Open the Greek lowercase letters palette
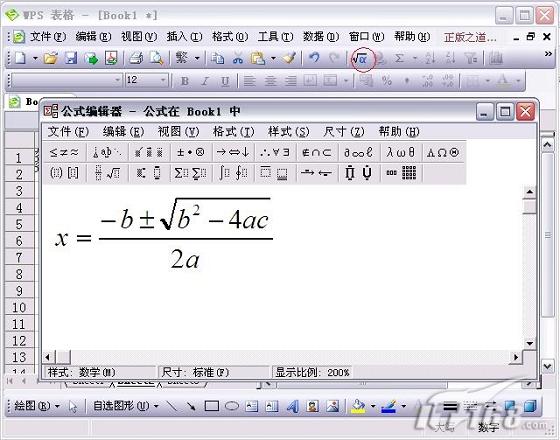The image size is (560, 440). [x=401, y=152]
